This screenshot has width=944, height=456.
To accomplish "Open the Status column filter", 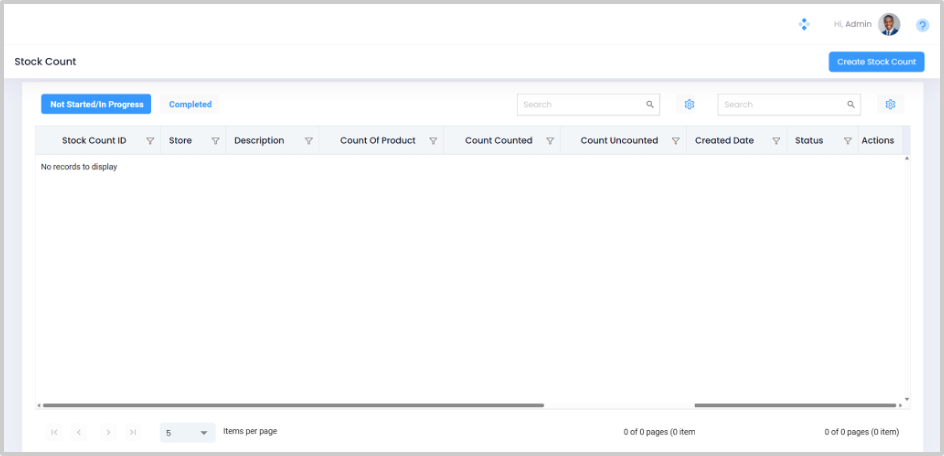I will (848, 141).
